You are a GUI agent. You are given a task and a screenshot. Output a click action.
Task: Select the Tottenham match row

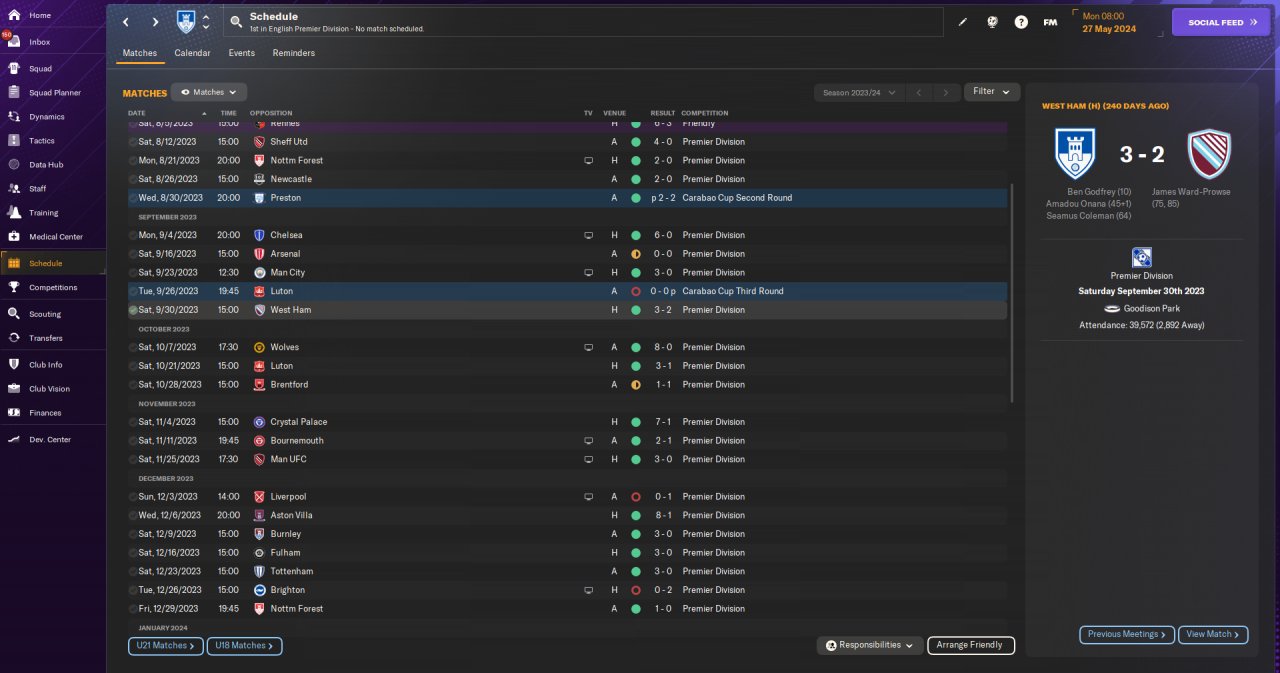567,571
